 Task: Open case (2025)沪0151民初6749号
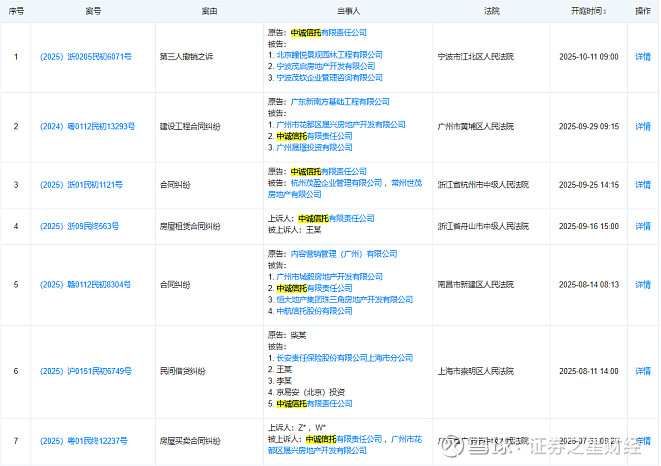tap(86, 371)
